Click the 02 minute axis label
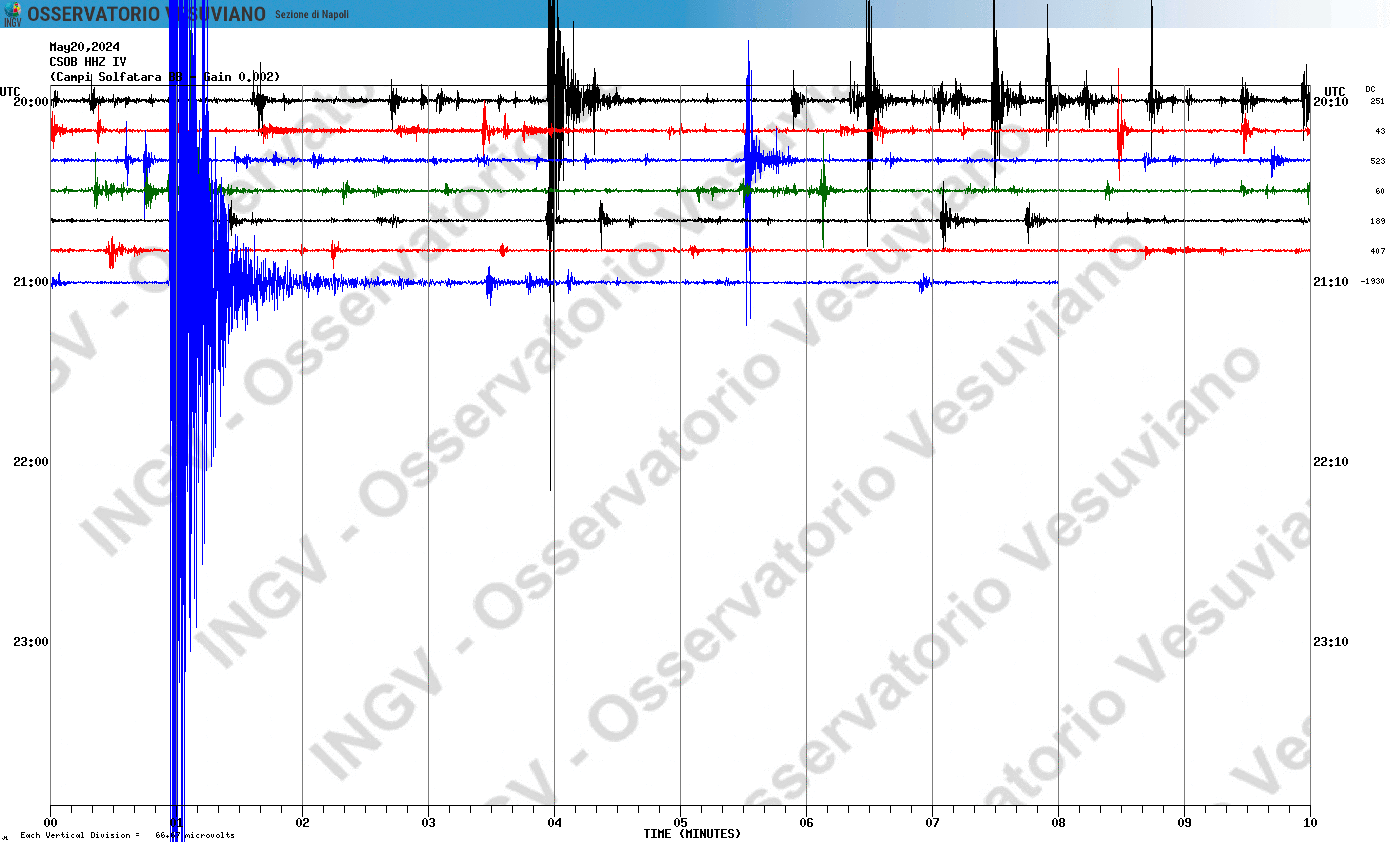 (302, 823)
